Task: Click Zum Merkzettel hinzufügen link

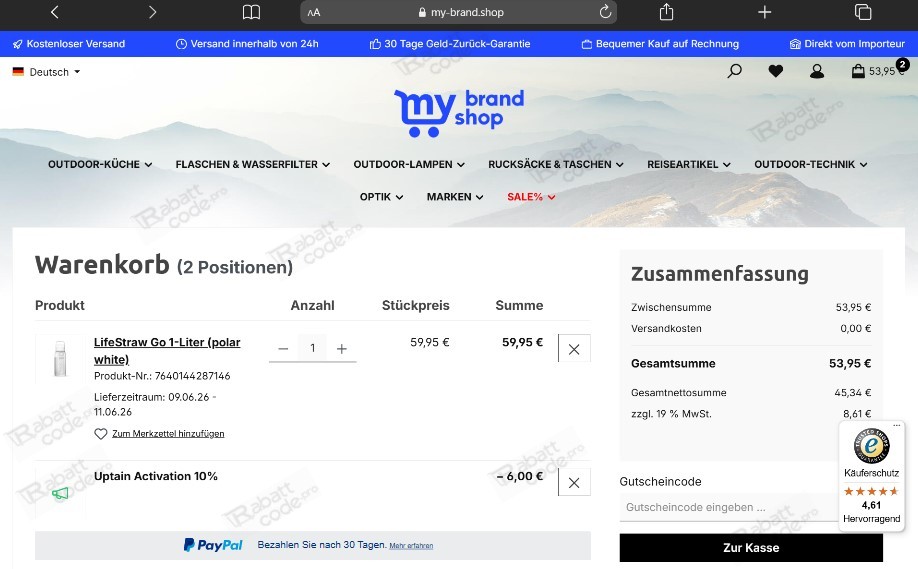Action: pos(168,434)
